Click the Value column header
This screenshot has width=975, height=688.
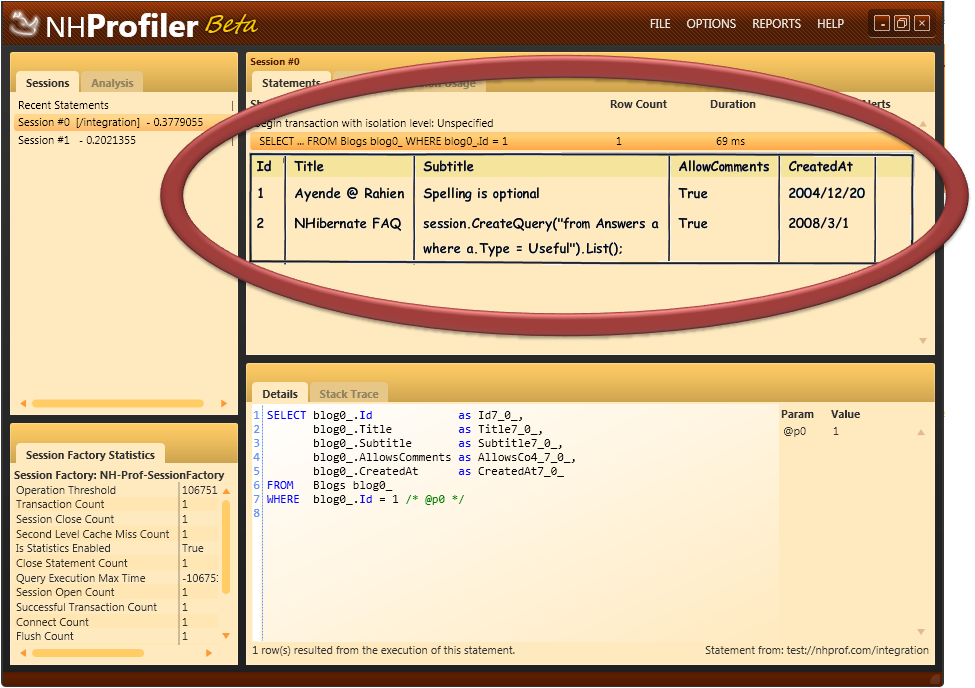click(845, 414)
